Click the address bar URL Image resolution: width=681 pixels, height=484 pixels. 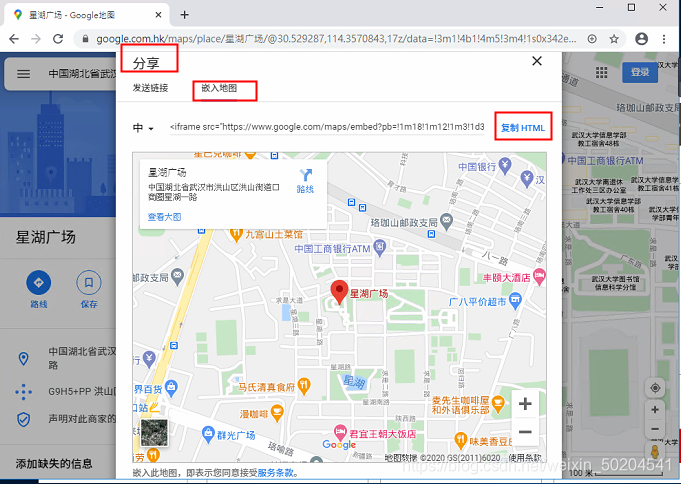click(x=336, y=39)
